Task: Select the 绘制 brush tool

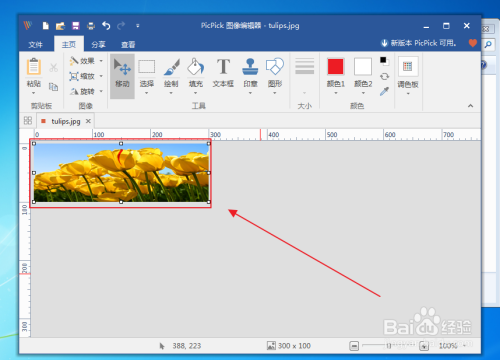Action: point(171,72)
